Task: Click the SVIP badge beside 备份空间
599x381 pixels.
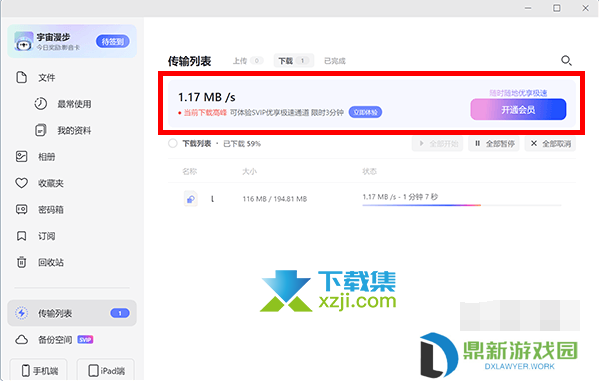Action: [x=85, y=340]
